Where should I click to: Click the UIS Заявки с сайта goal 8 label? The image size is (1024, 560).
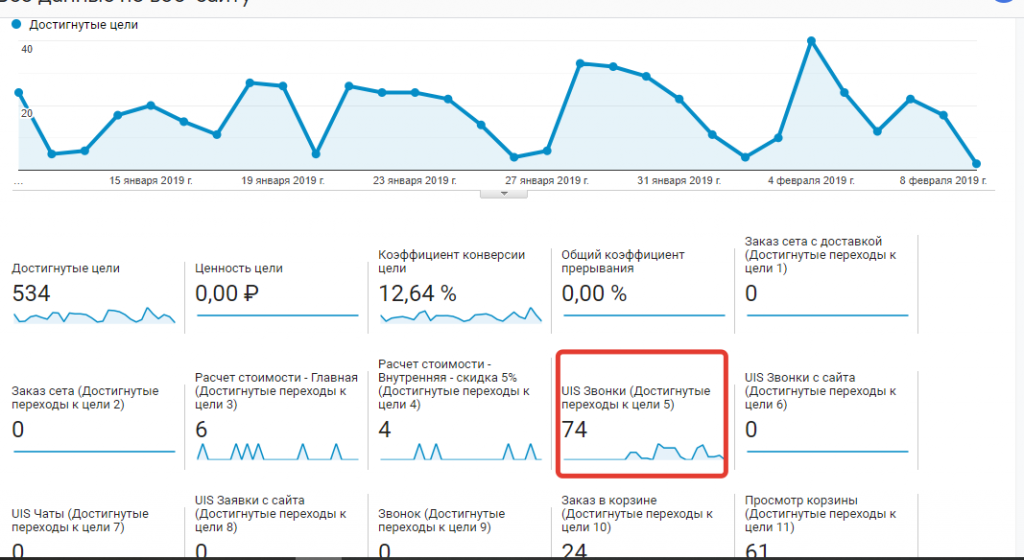[270, 514]
